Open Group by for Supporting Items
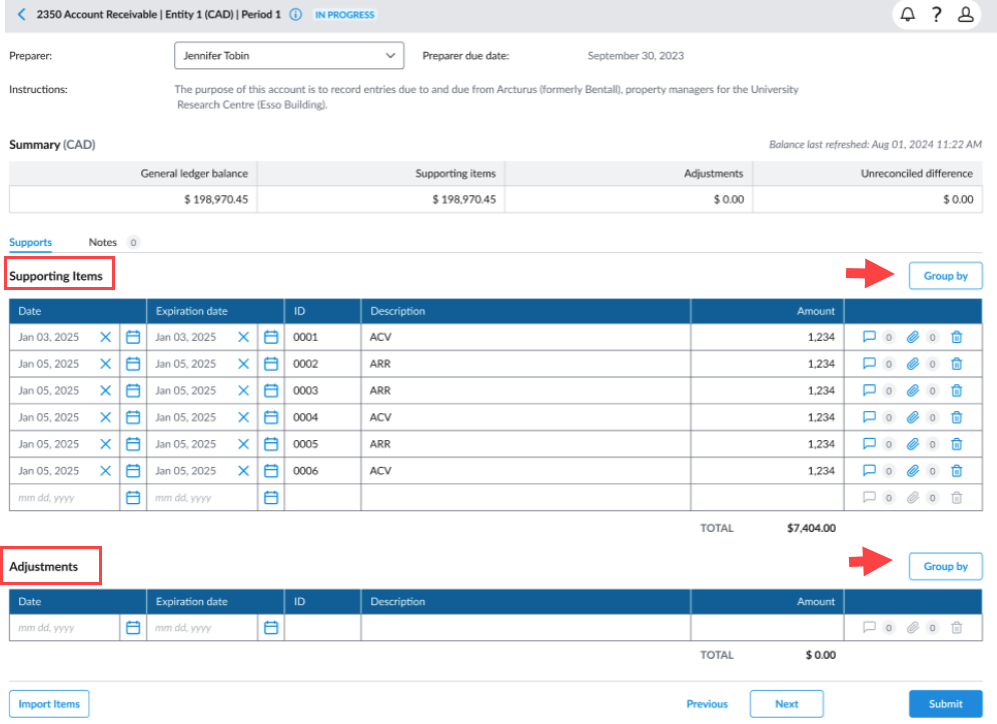Screen dimensions: 997x724 945,276
